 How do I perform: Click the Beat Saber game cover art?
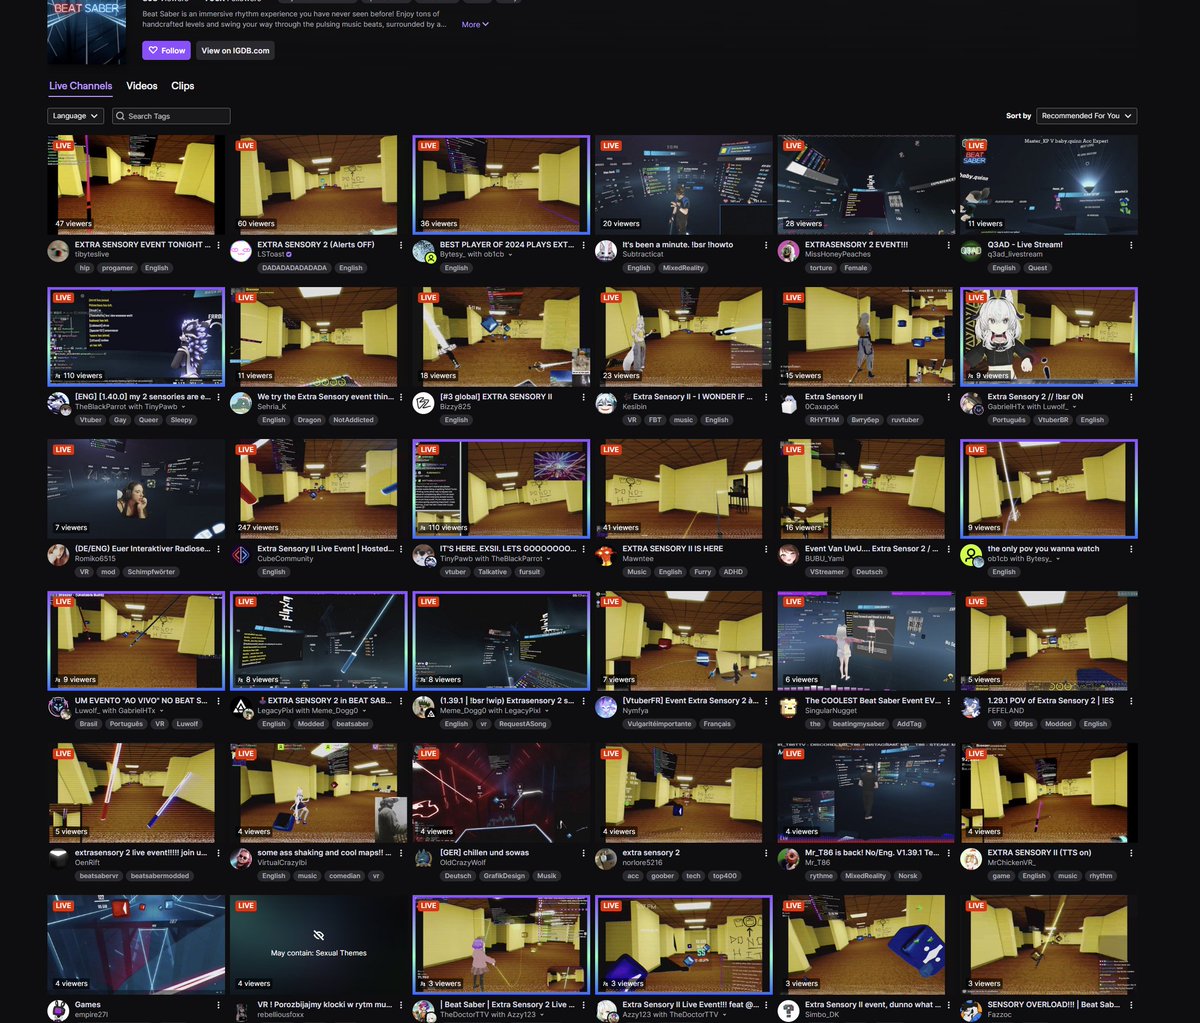(x=87, y=32)
